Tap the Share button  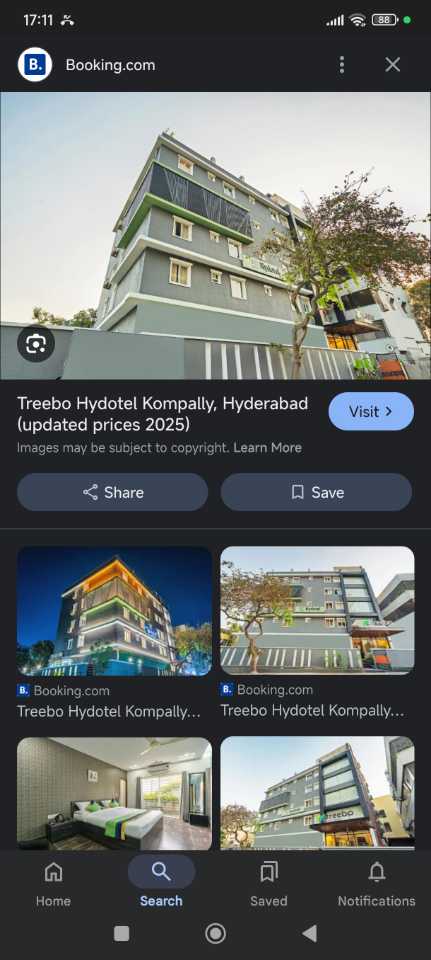[x=113, y=492]
